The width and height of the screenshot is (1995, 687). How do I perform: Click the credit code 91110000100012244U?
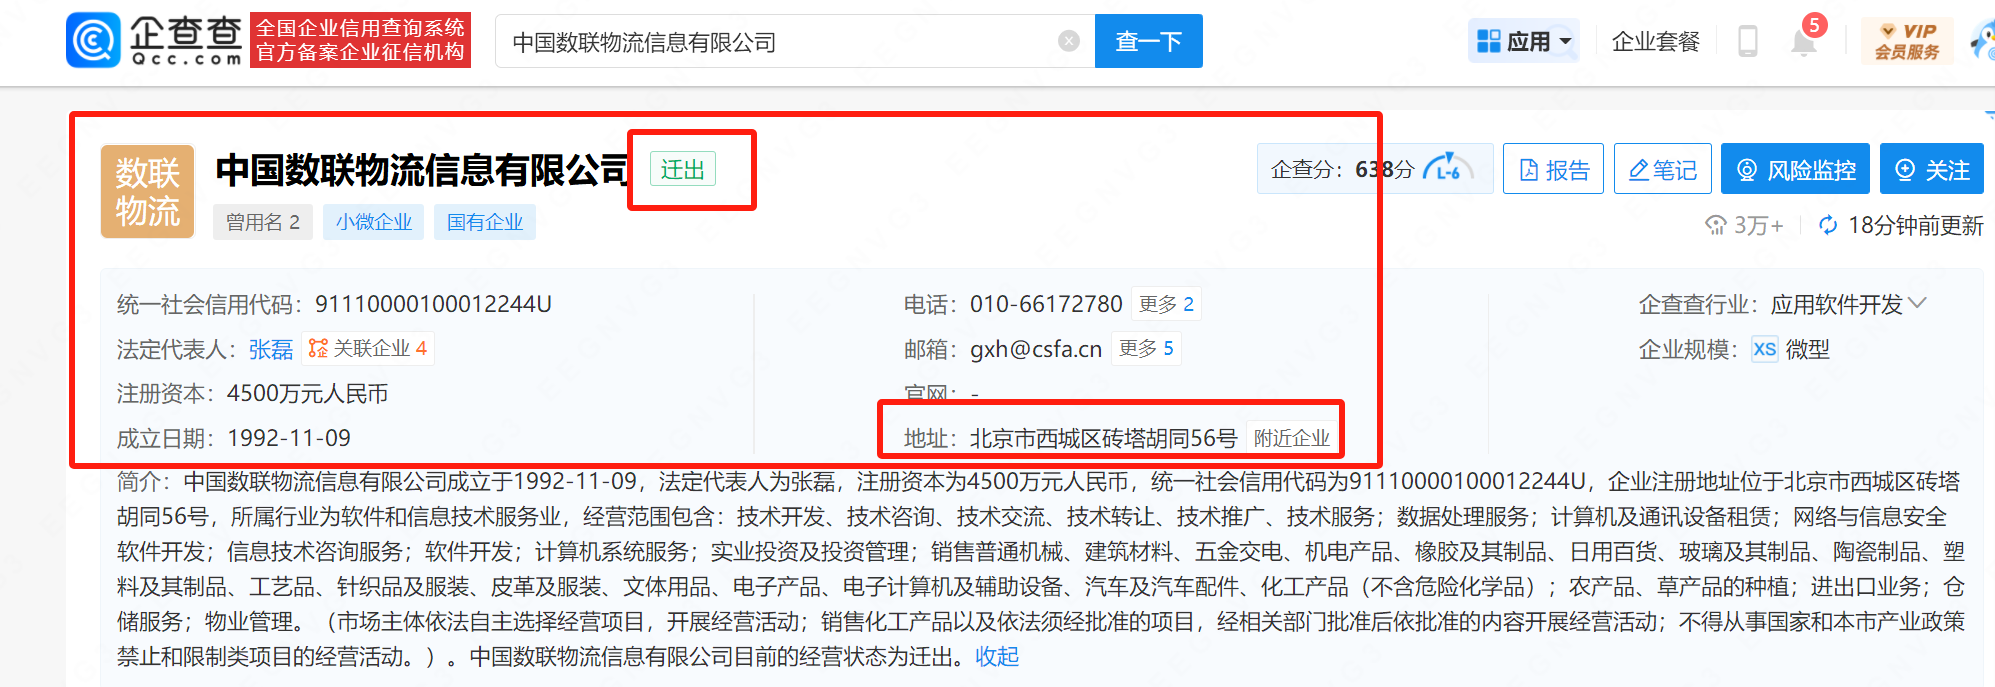[x=433, y=304]
